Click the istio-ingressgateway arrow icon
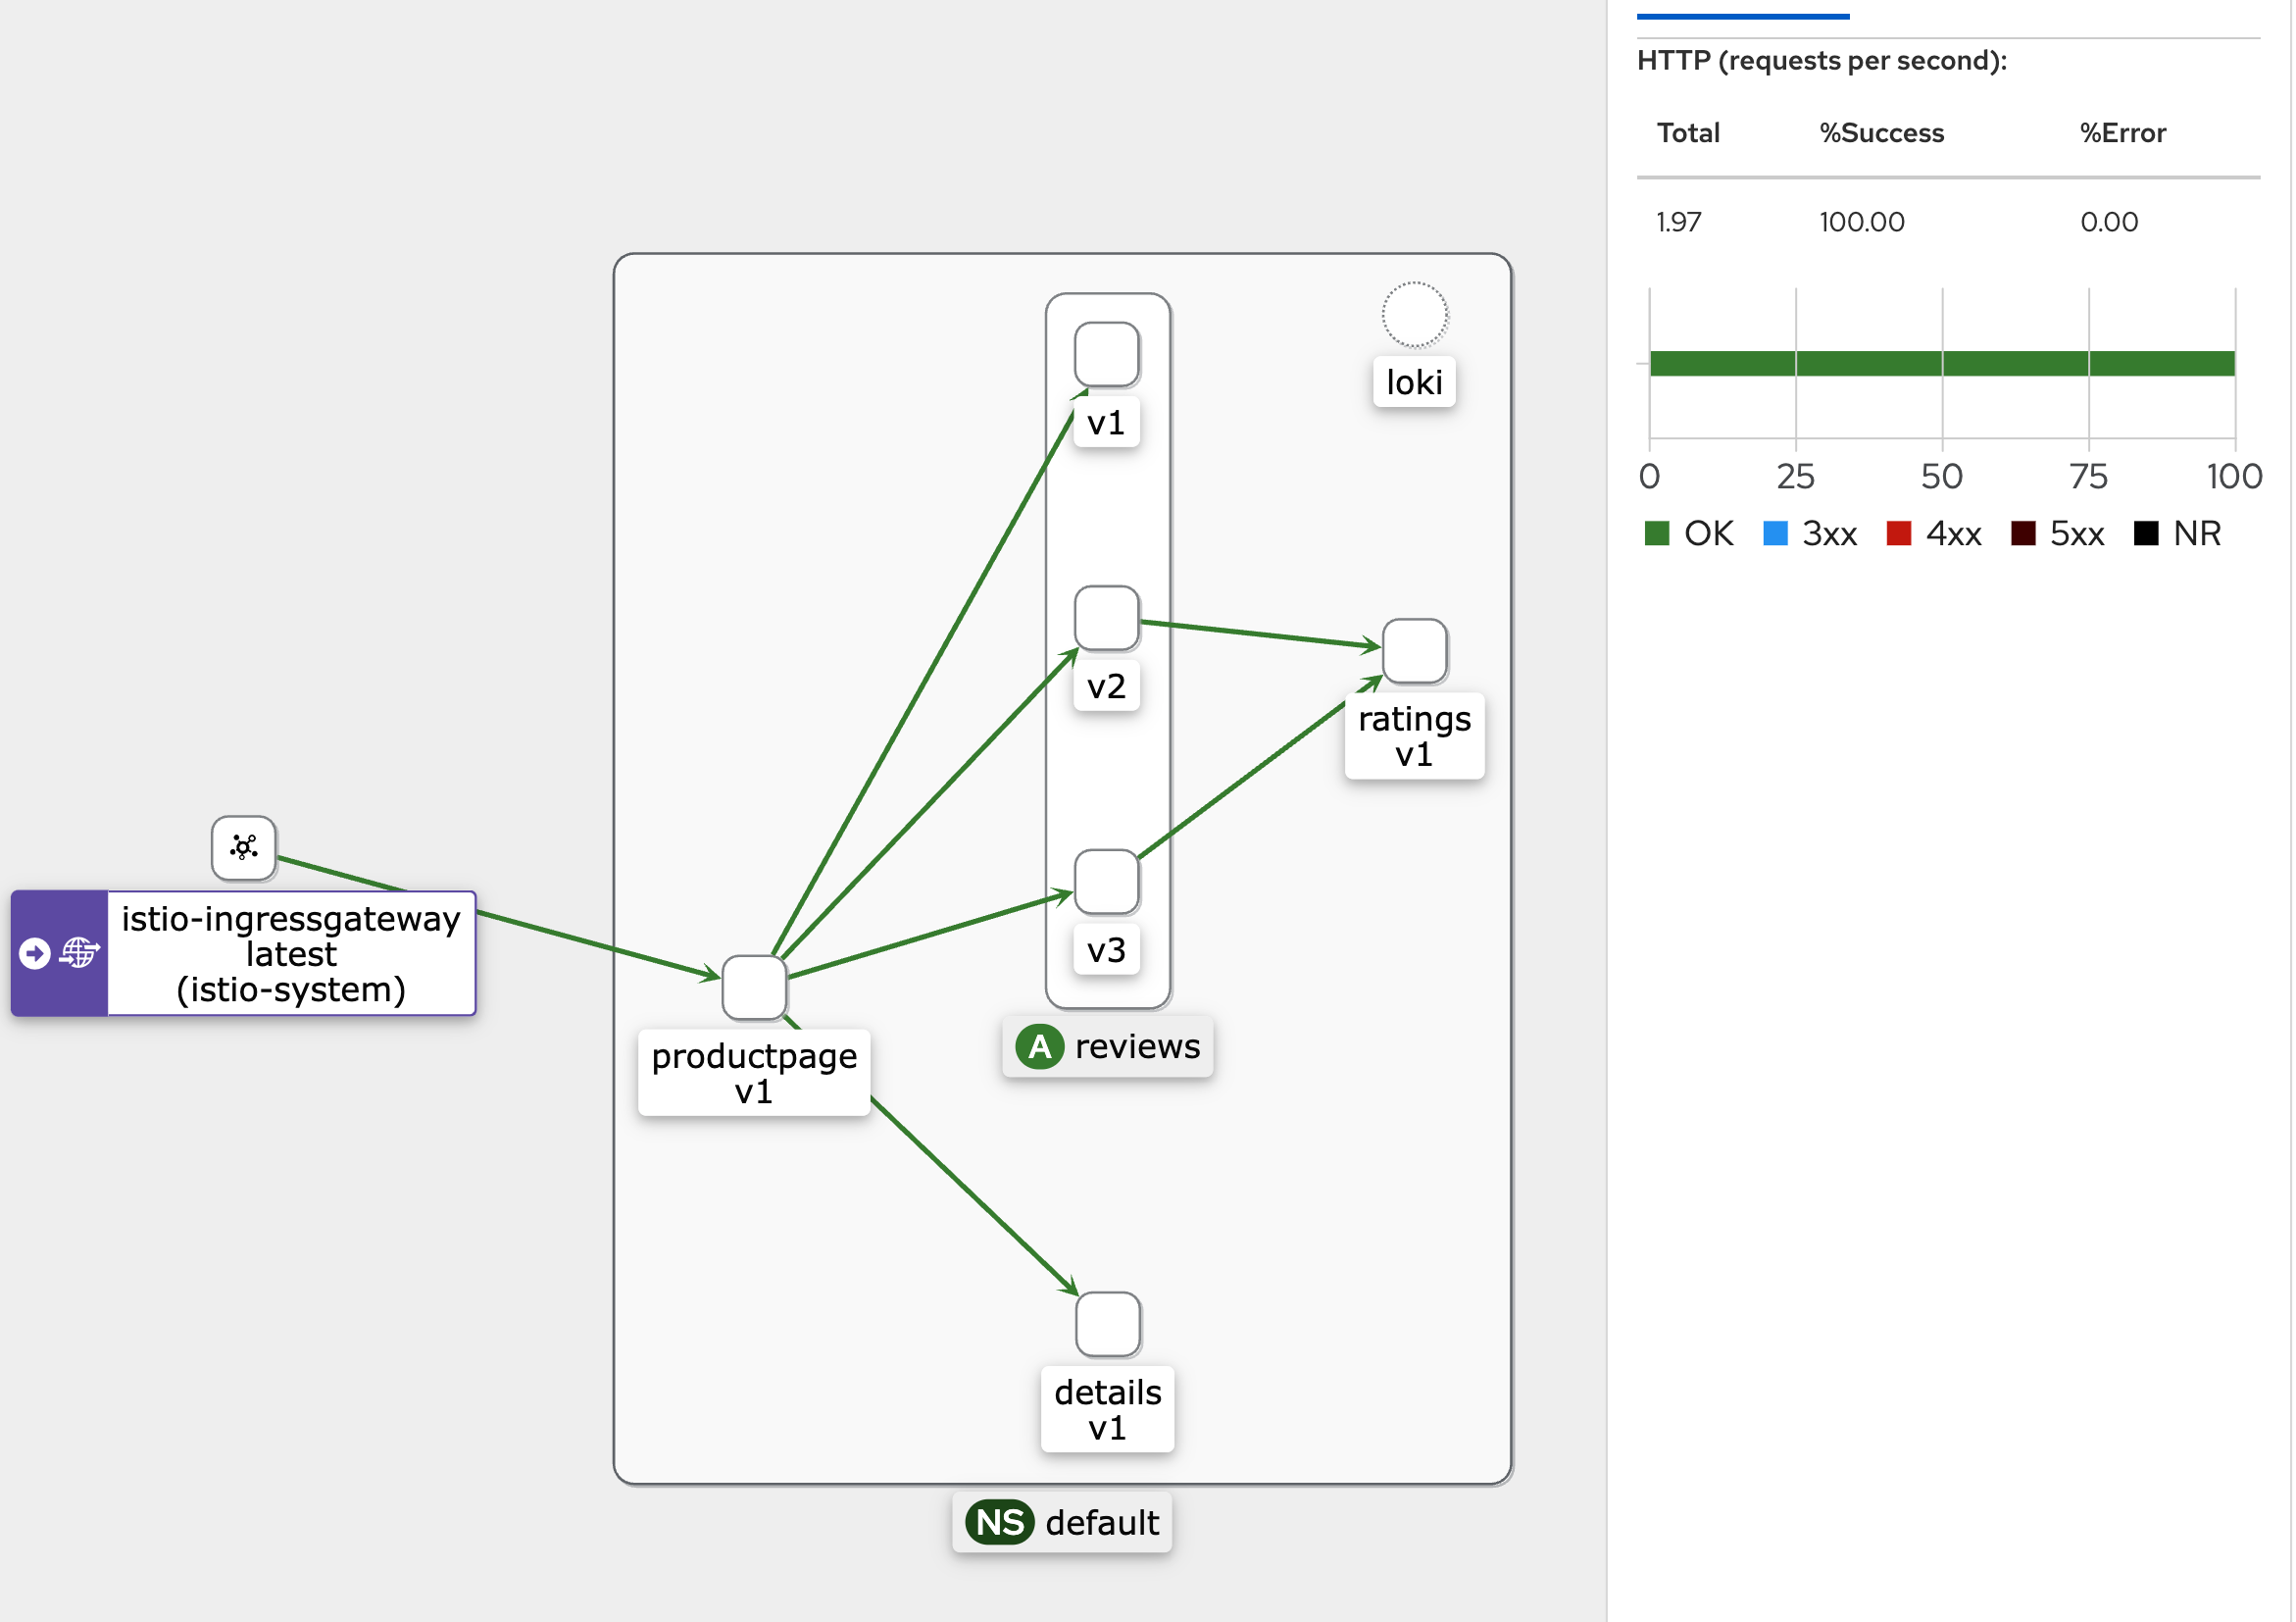This screenshot has height=1622, width=2296. (x=35, y=953)
